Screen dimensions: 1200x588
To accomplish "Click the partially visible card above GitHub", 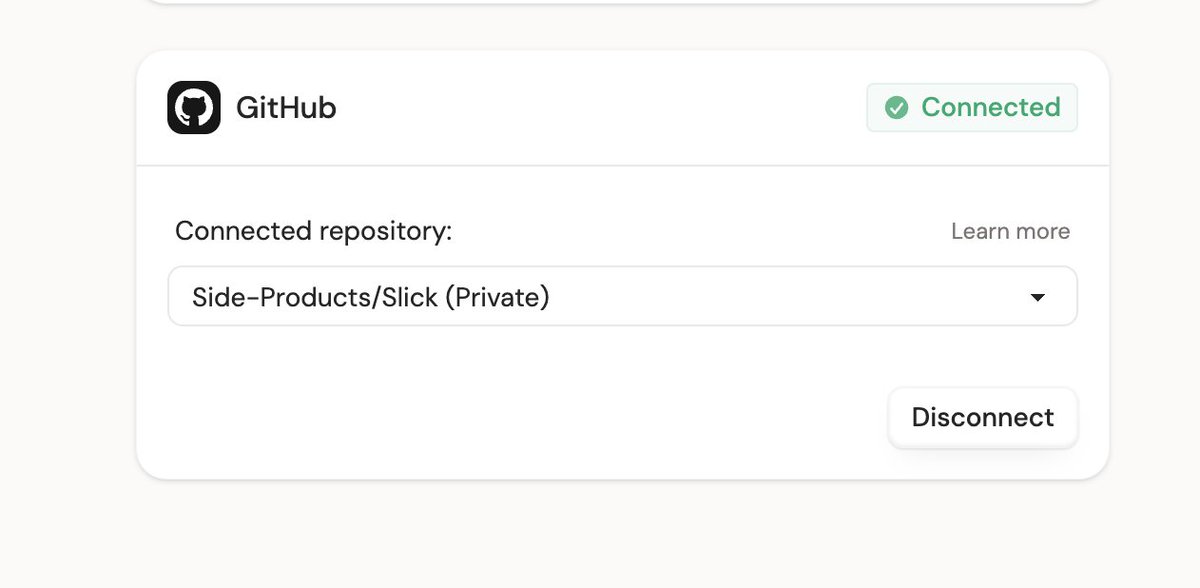I will 622,2.
